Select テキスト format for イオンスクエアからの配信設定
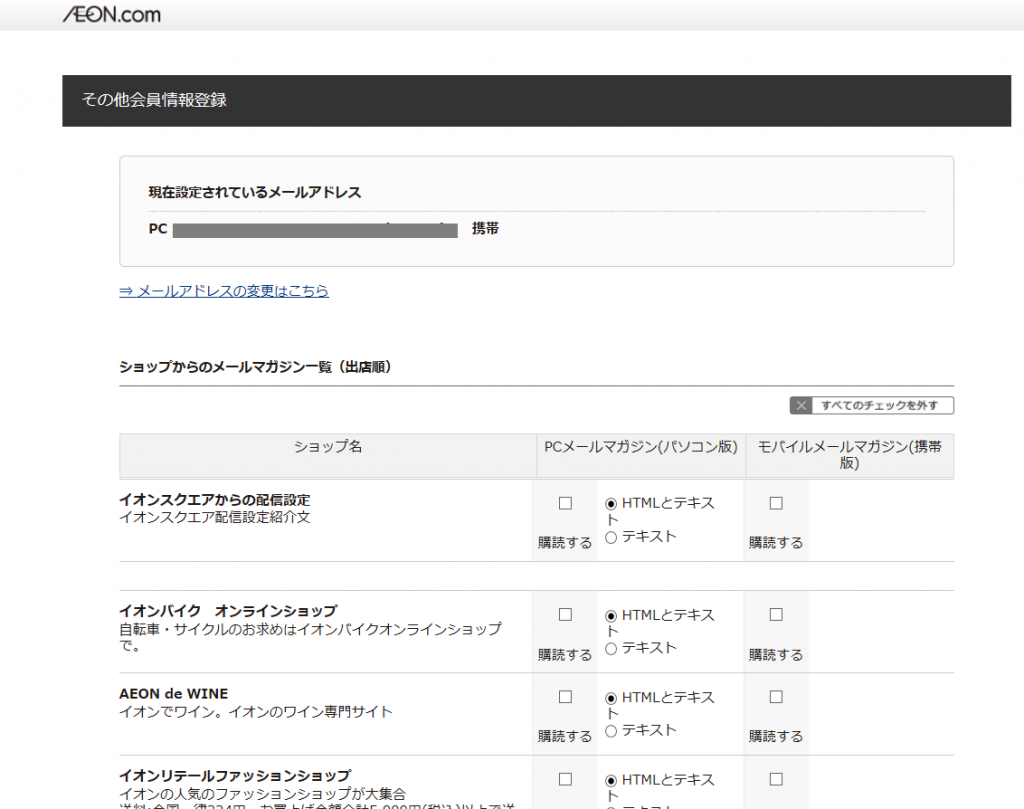 611,538
